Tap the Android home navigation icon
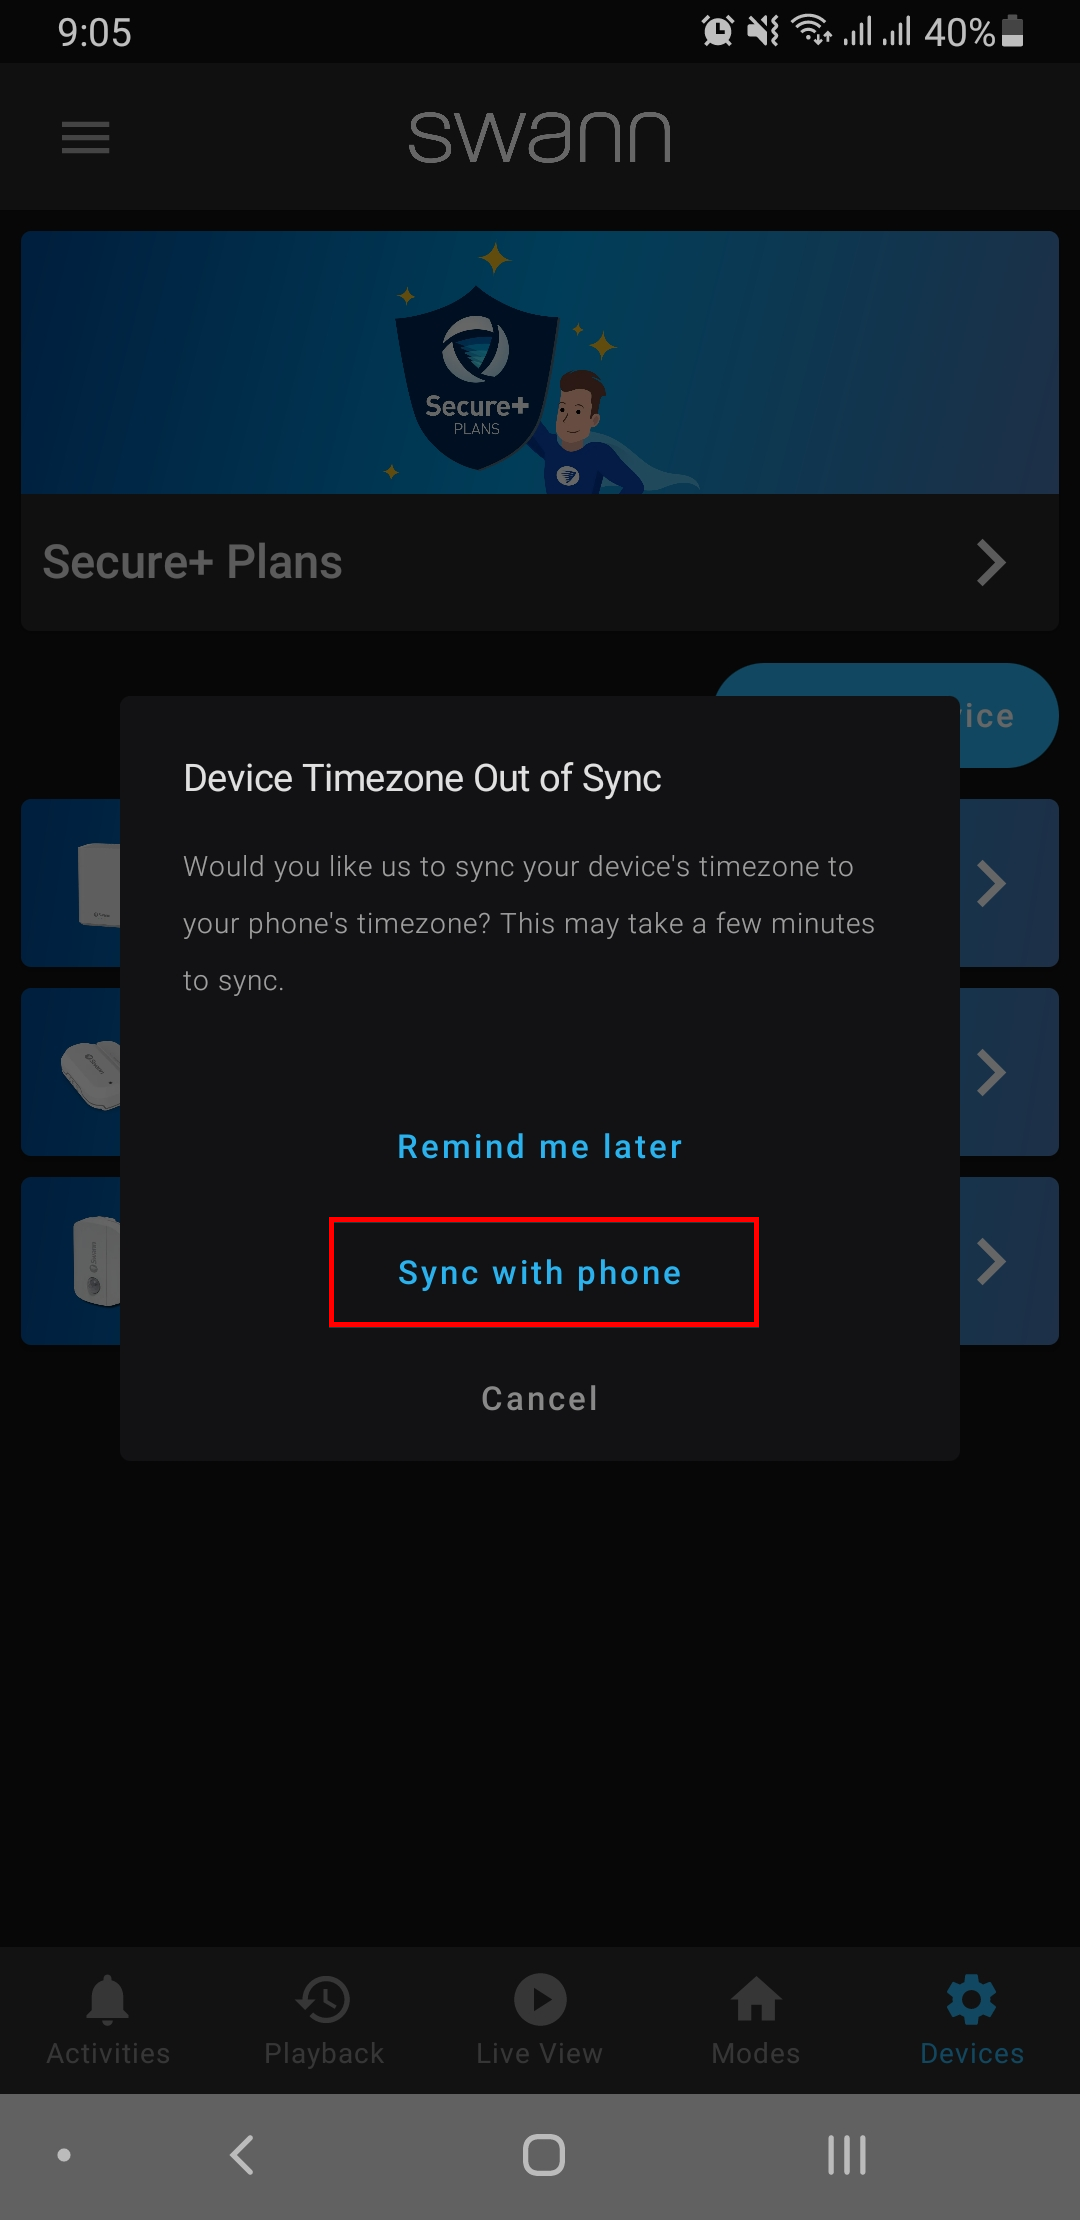 point(544,2155)
